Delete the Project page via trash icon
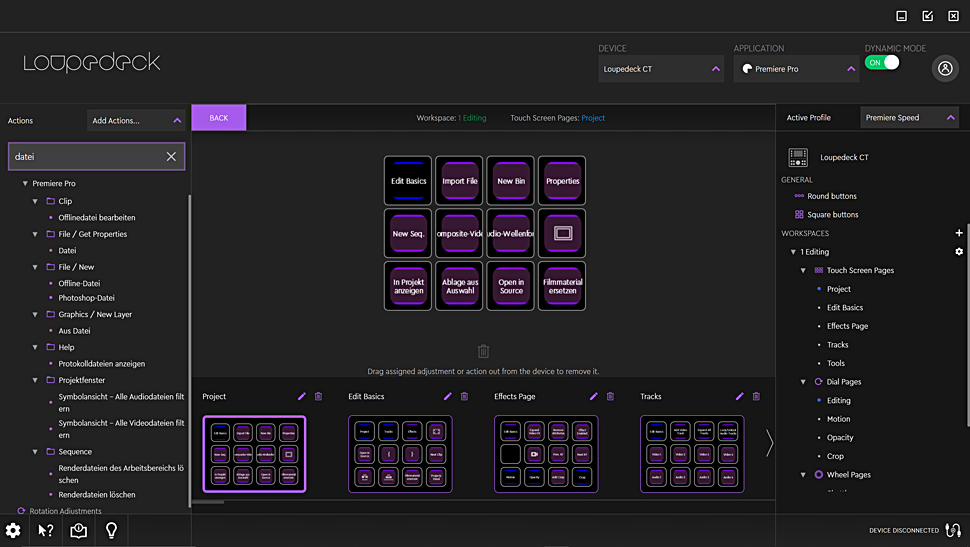 [x=318, y=396]
